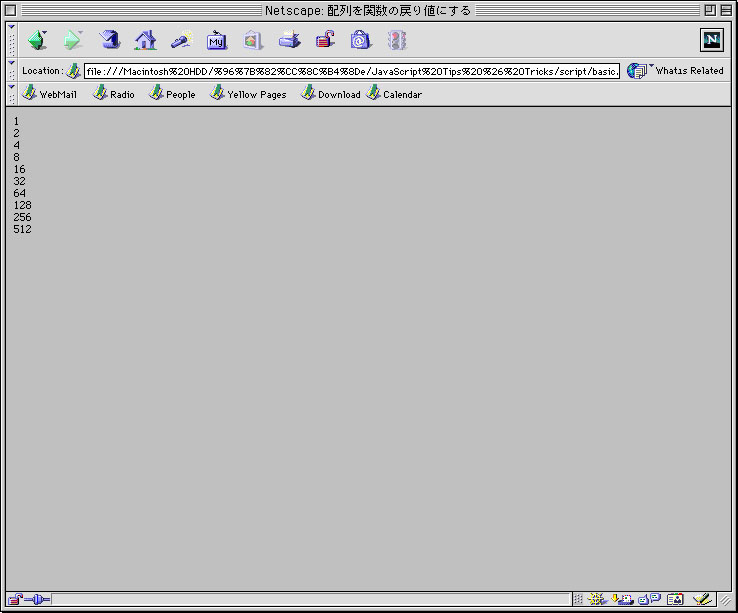Click the Location bookmark icon
This screenshot has width=738, height=613.
(73, 71)
